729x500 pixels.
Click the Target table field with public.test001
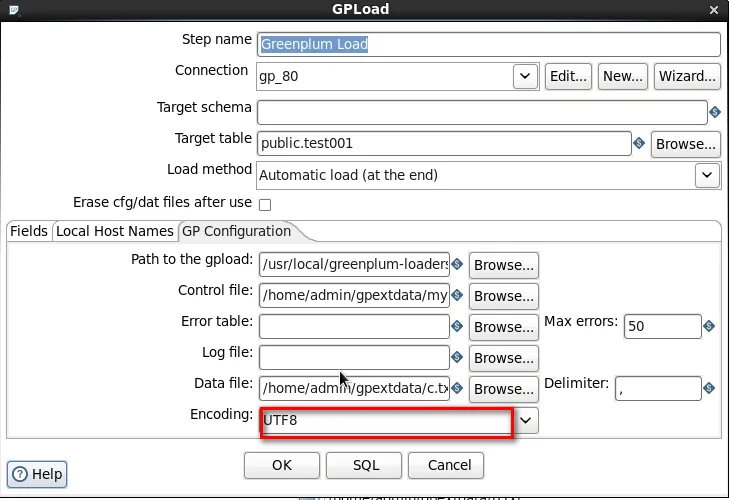(444, 143)
